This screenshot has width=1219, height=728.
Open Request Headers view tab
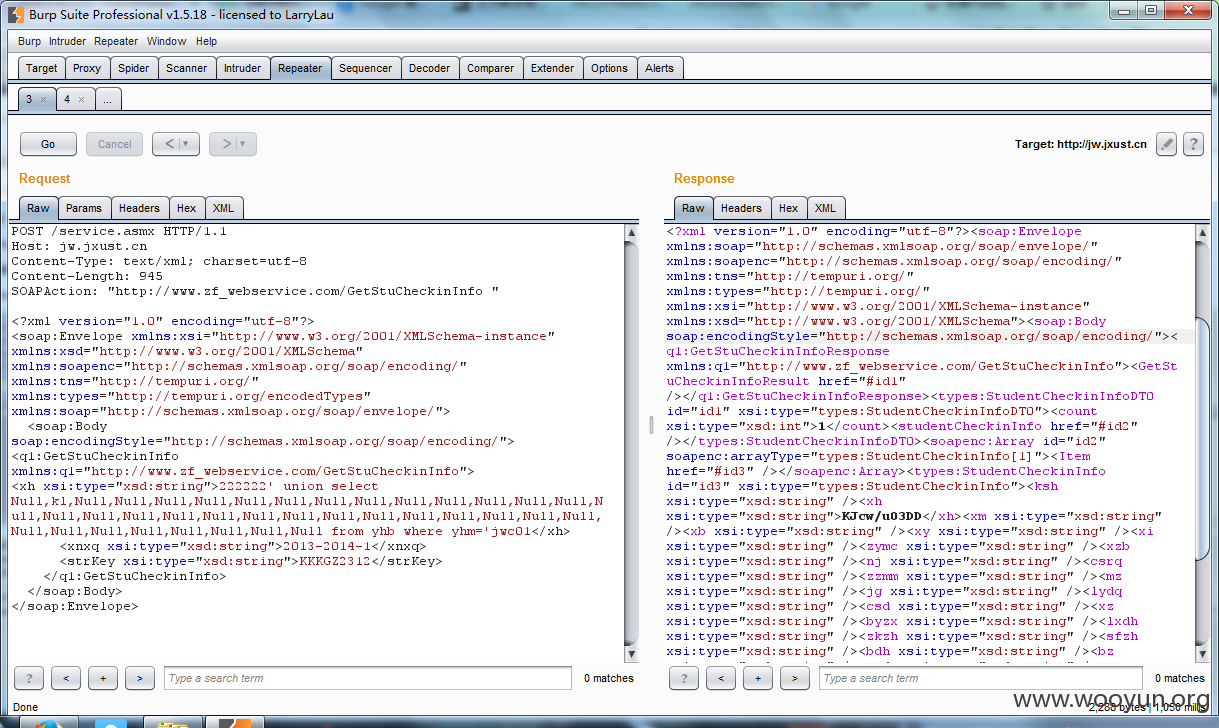pyautogui.click(x=139, y=208)
